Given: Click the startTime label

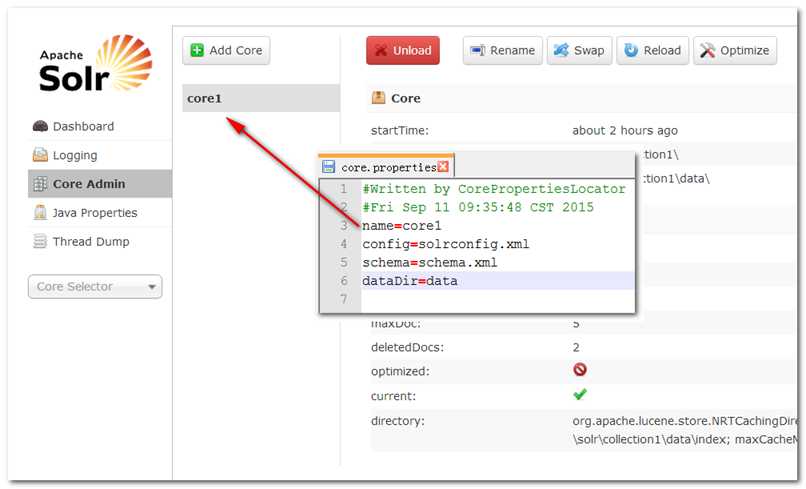Looking at the screenshot, I should (x=399, y=131).
